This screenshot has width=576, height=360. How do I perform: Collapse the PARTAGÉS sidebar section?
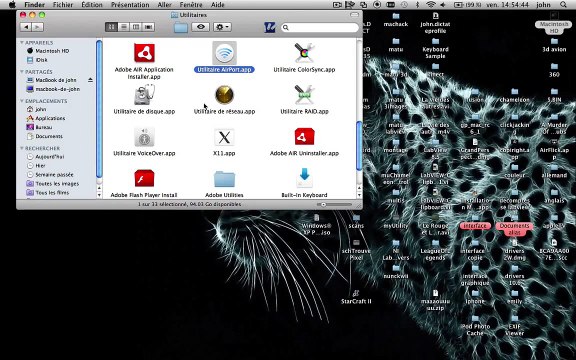click(x=22, y=72)
